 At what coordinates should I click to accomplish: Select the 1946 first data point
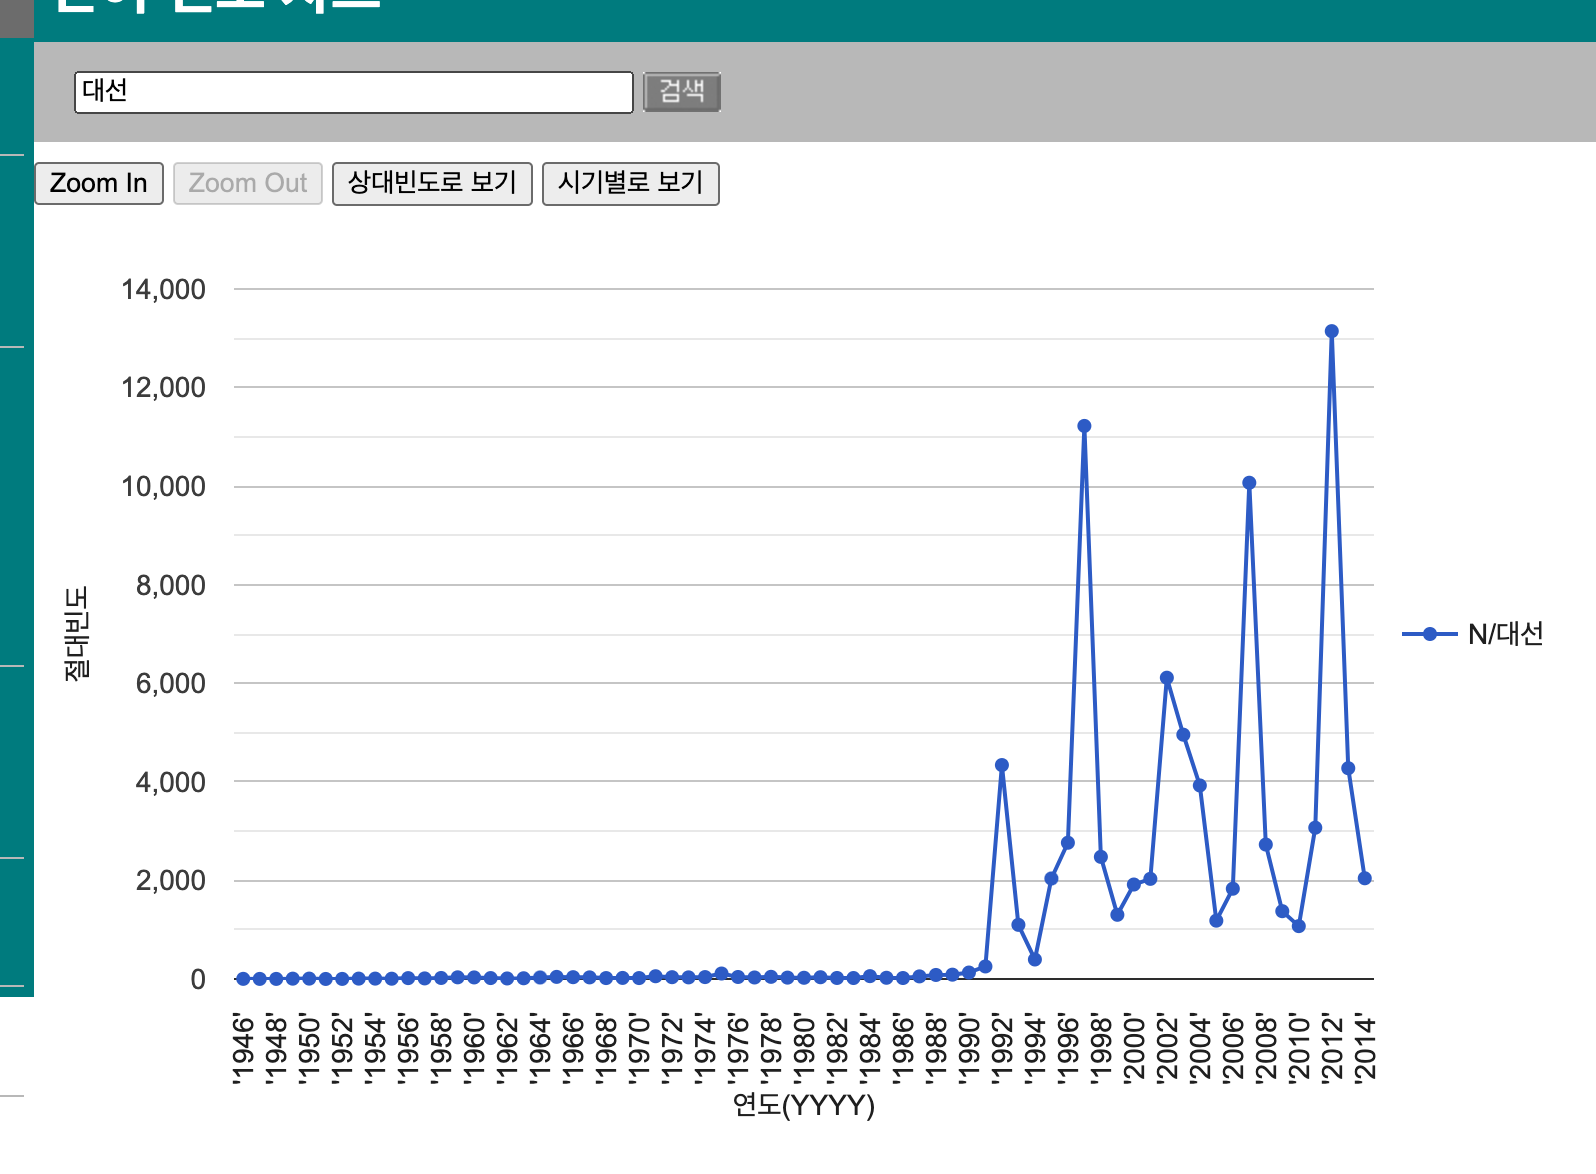[x=243, y=979]
